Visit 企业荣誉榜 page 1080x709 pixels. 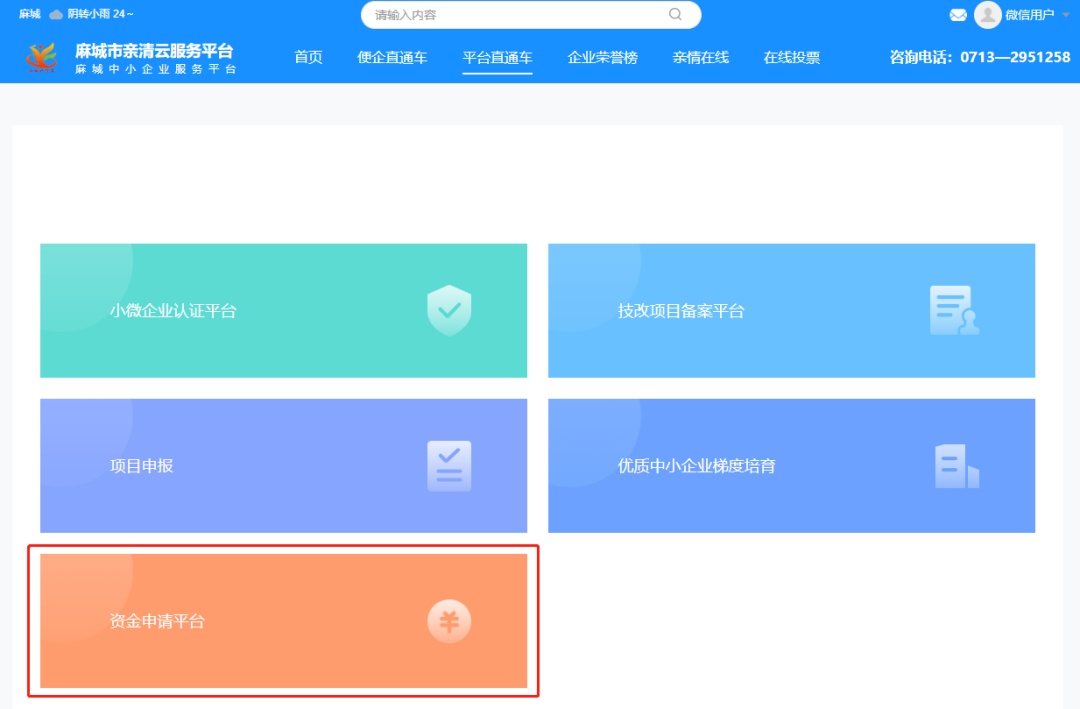(602, 58)
